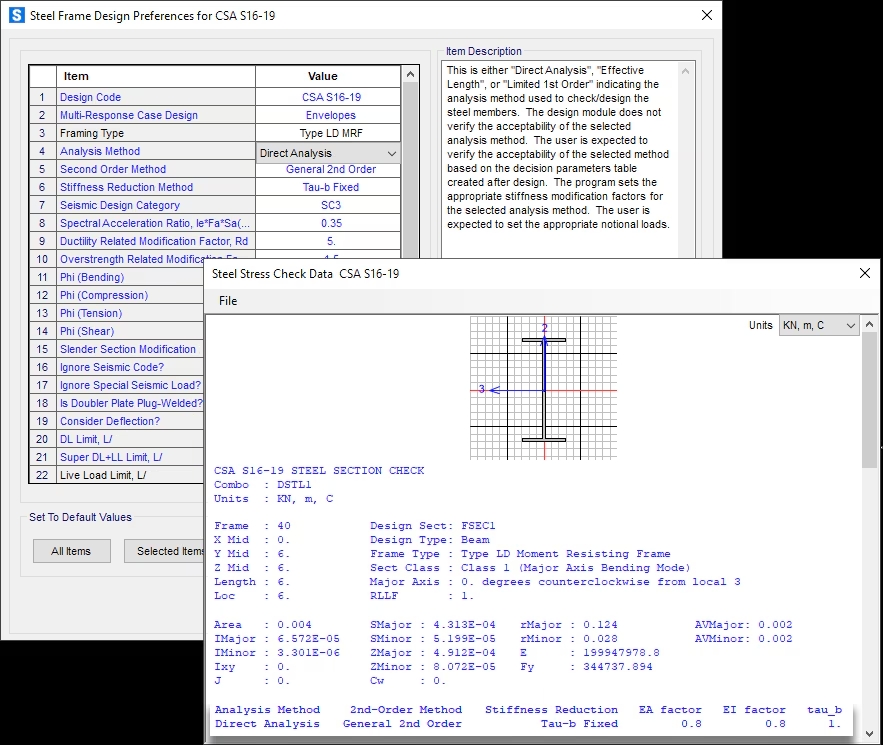Click the Second Order Method value
The height and width of the screenshot is (745, 883).
click(330, 170)
